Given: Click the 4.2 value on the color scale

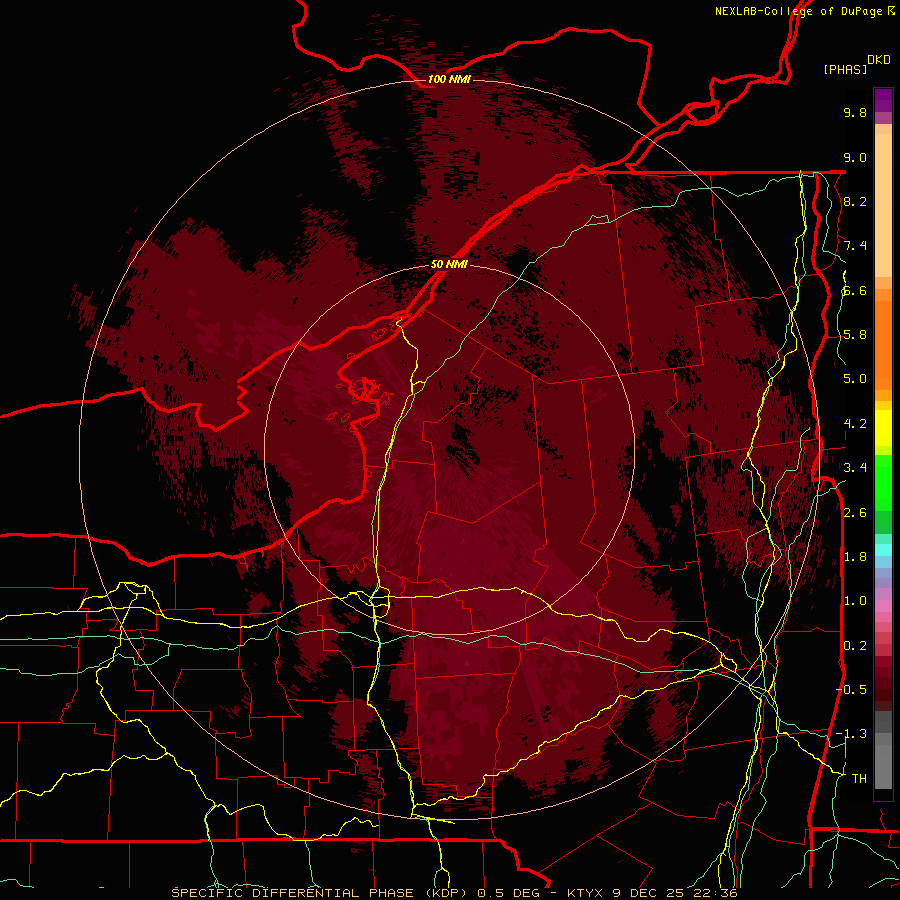Looking at the screenshot, I should 855,424.
